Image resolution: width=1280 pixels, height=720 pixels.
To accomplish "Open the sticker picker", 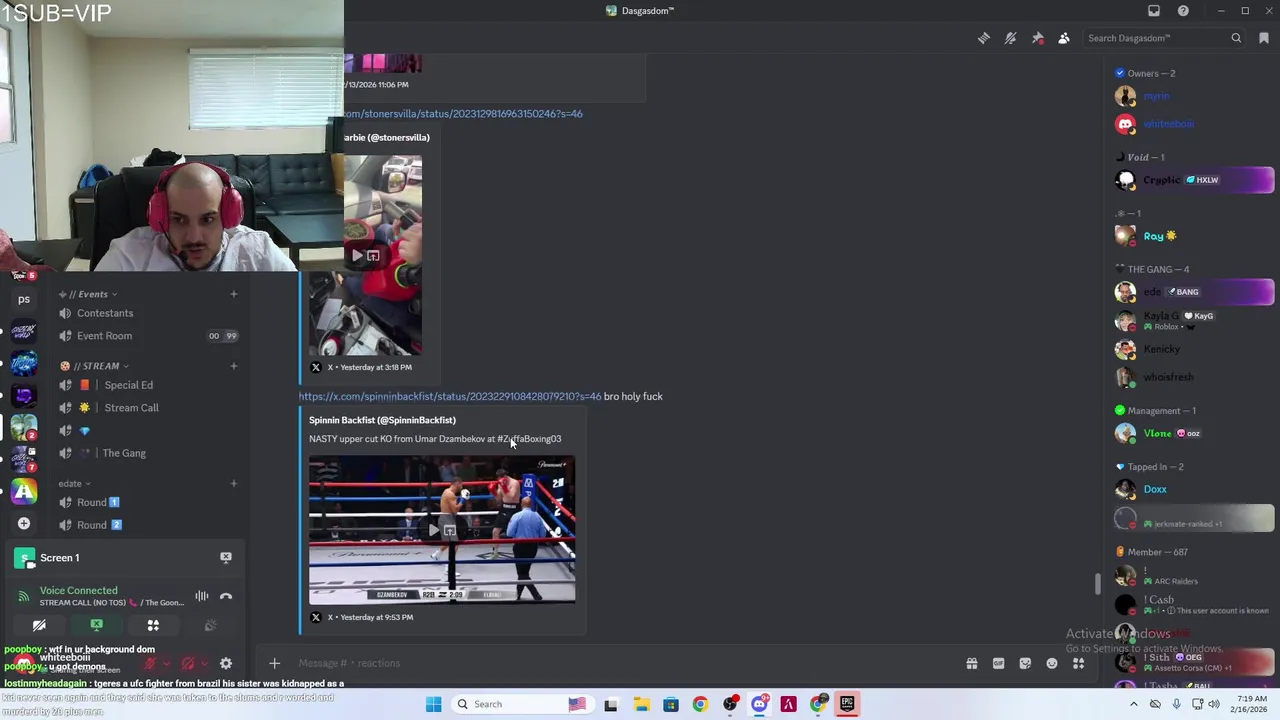I will (x=1025, y=663).
